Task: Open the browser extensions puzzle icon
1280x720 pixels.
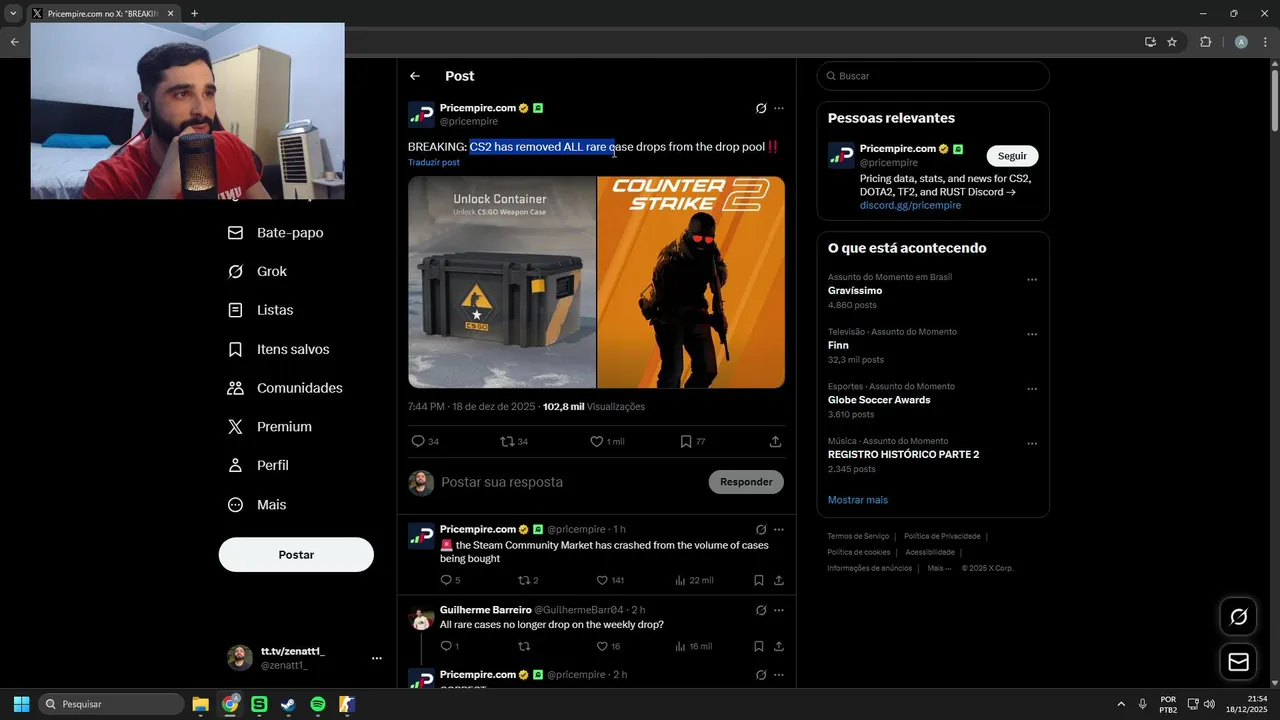Action: tap(1205, 42)
